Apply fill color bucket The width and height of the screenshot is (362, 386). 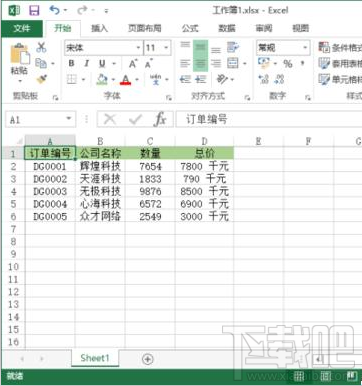pyautogui.click(x=102, y=79)
